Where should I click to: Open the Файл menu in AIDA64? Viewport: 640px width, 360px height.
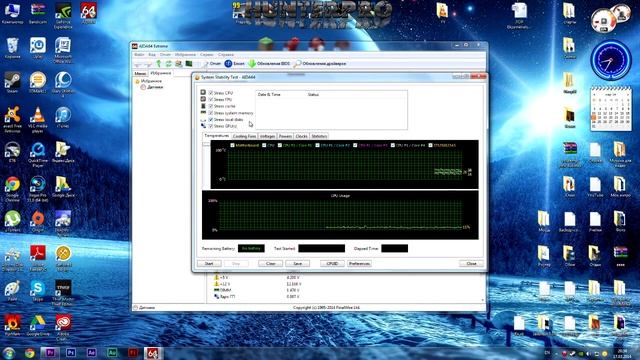139,55
